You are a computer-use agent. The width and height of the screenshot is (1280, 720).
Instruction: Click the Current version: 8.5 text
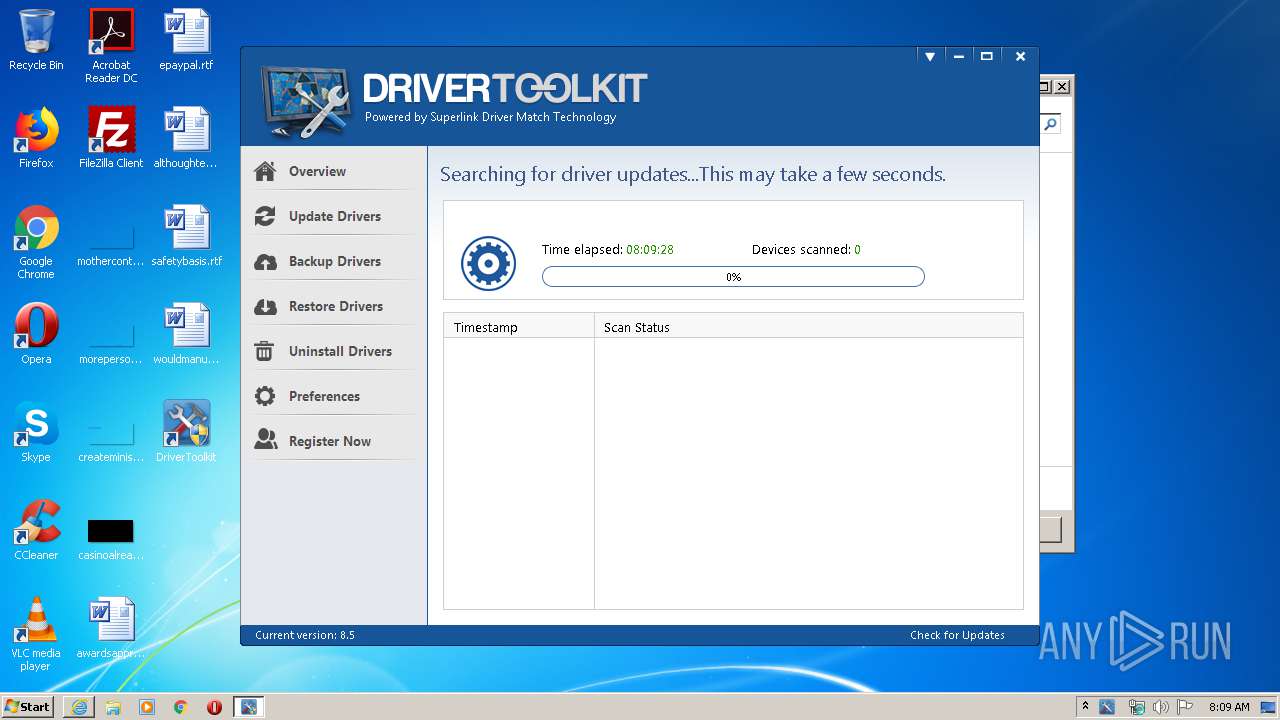coord(305,635)
